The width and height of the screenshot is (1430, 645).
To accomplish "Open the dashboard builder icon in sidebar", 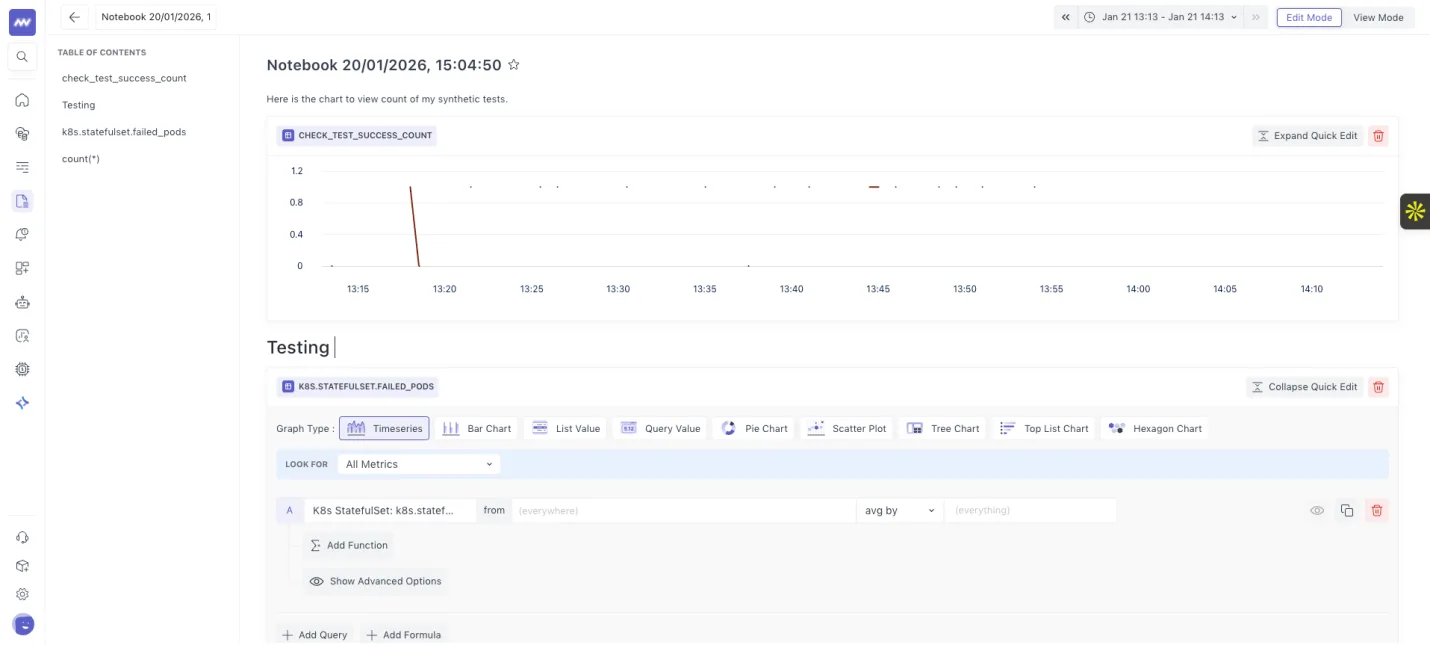I will [22, 268].
